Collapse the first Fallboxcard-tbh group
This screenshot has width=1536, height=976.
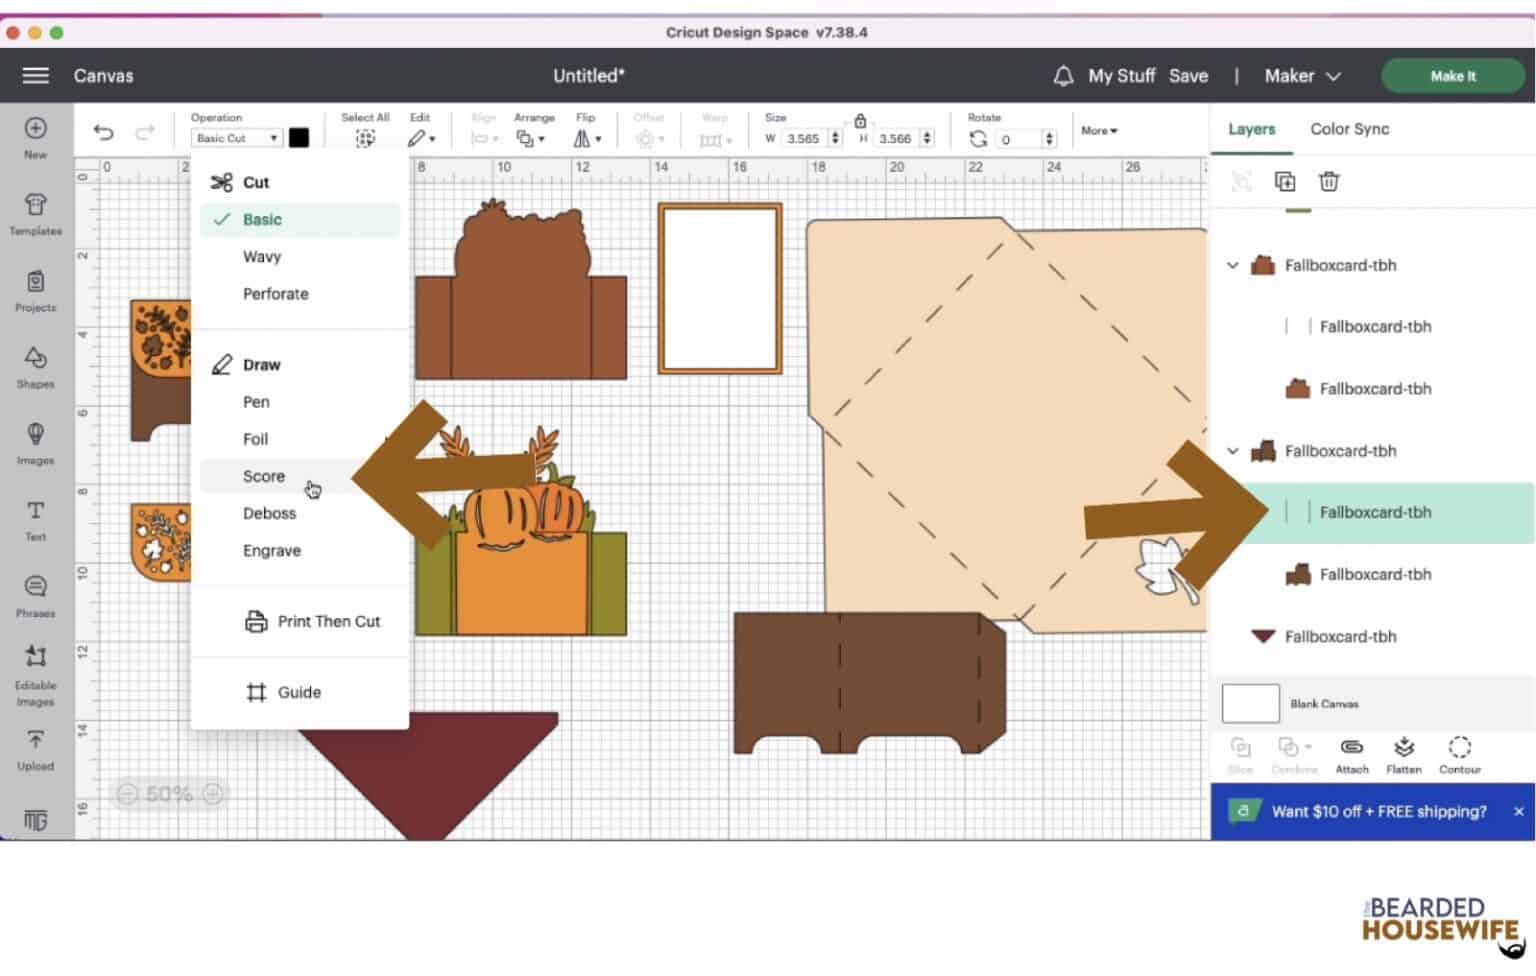(x=1233, y=266)
